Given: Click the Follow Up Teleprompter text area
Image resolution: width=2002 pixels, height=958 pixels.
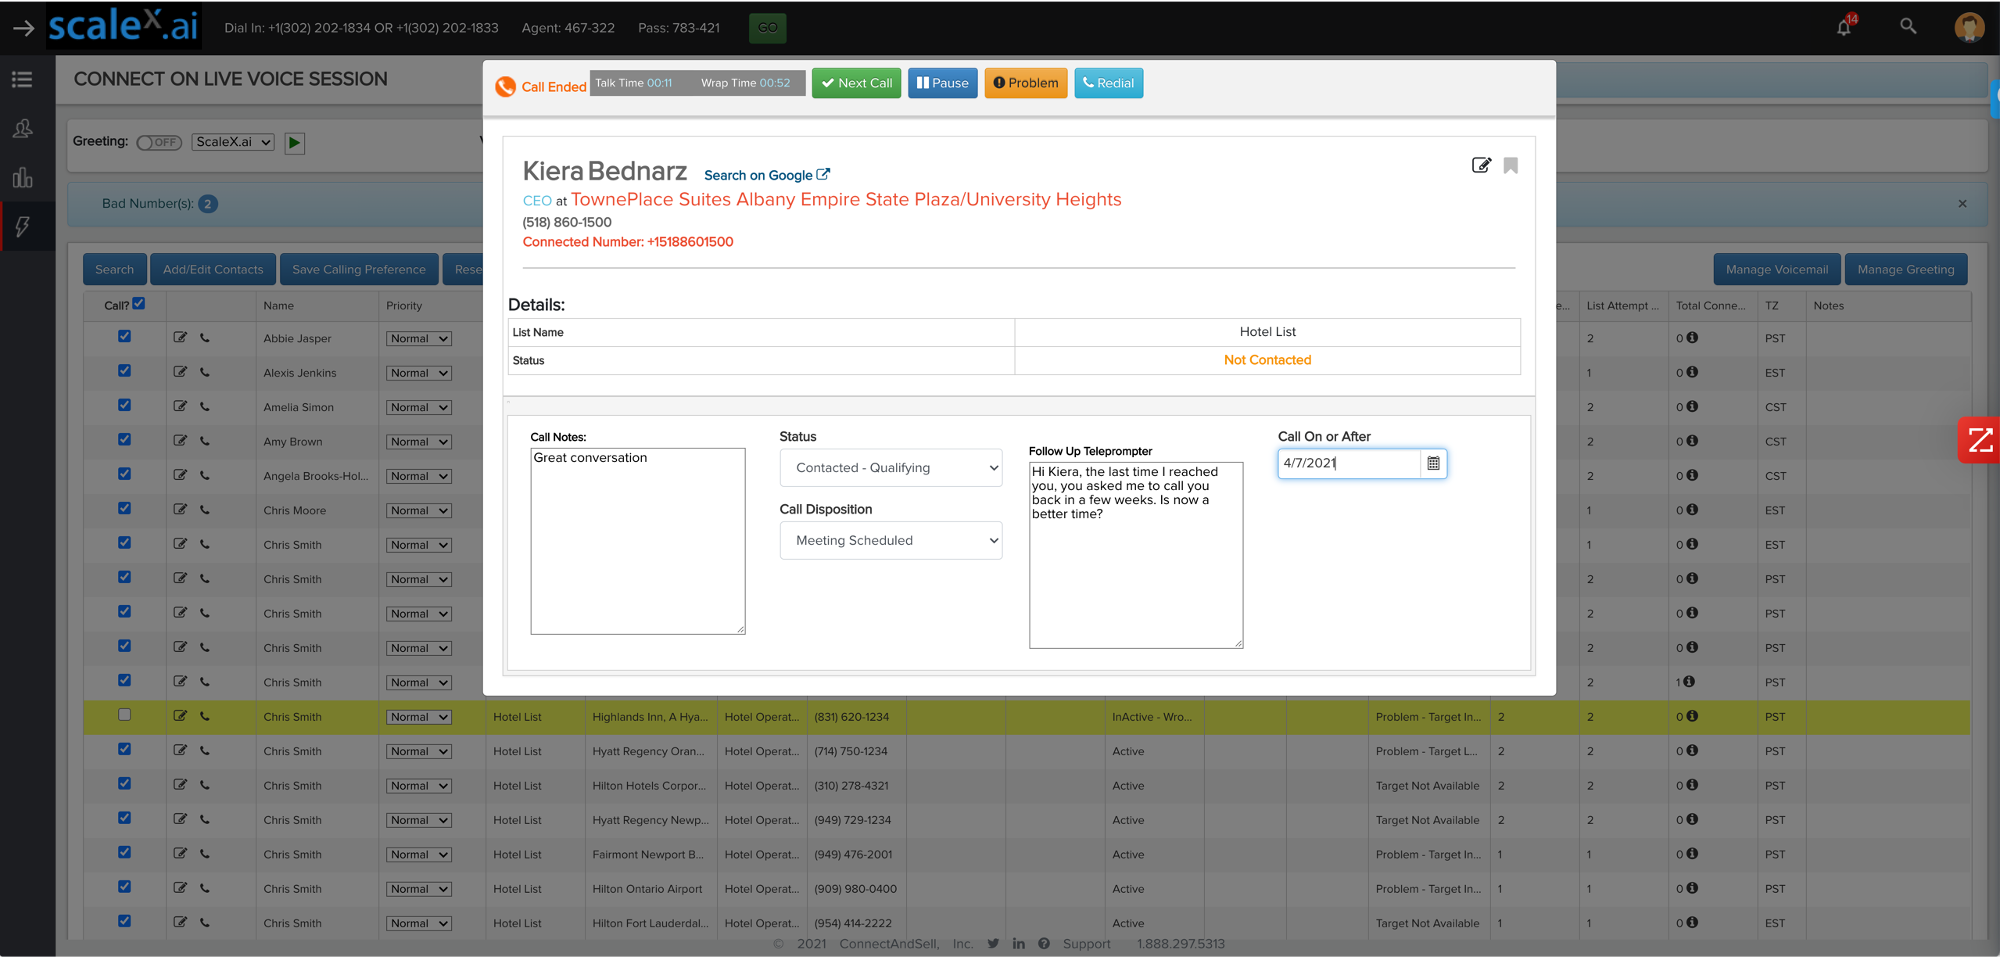Looking at the screenshot, I should (1136, 555).
